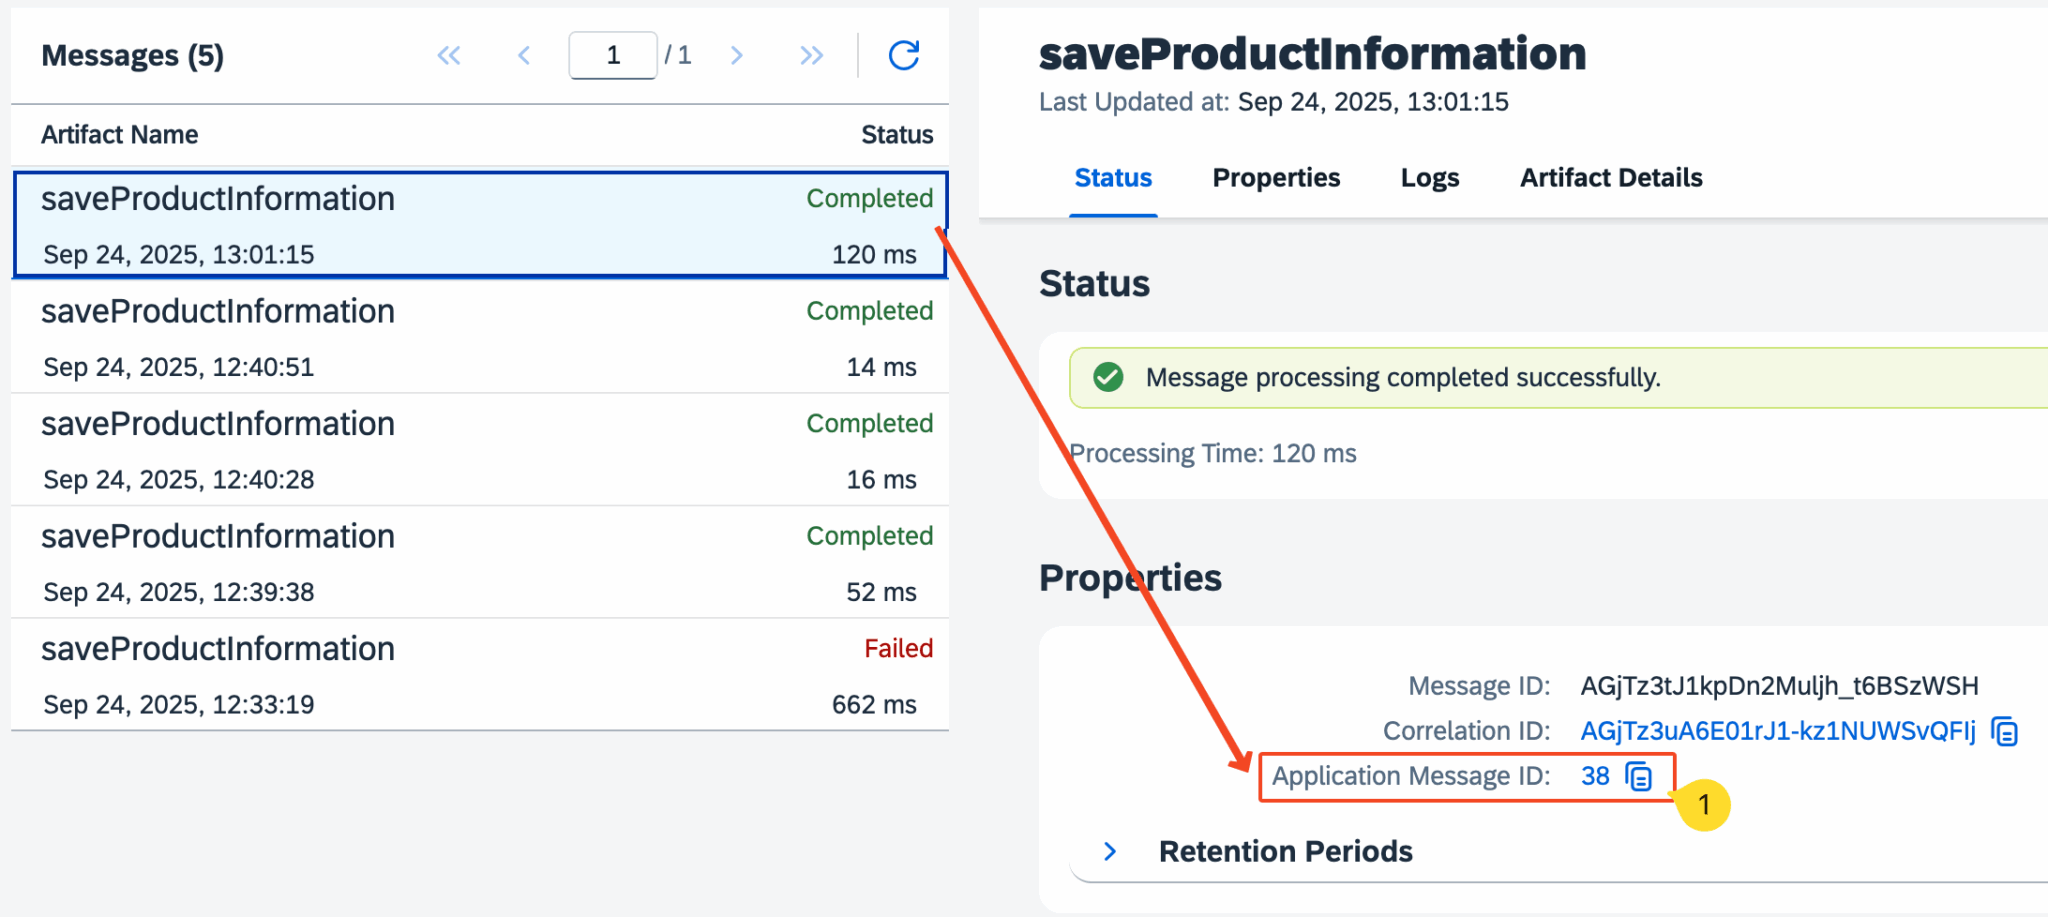Open the Logs tab

click(1429, 177)
